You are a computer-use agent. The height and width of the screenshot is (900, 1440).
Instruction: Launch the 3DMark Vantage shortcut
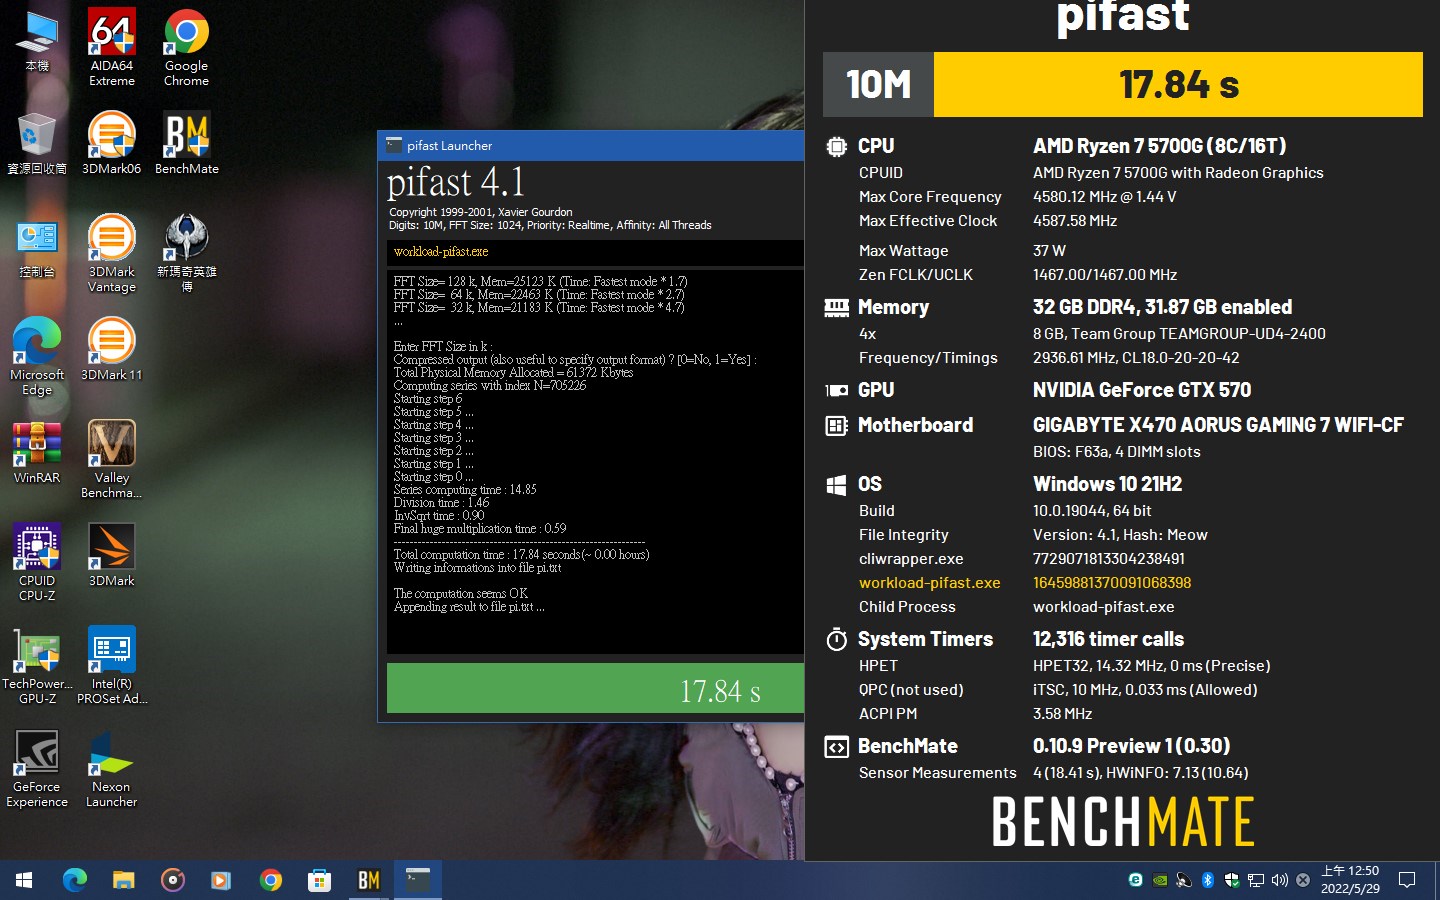(112, 253)
